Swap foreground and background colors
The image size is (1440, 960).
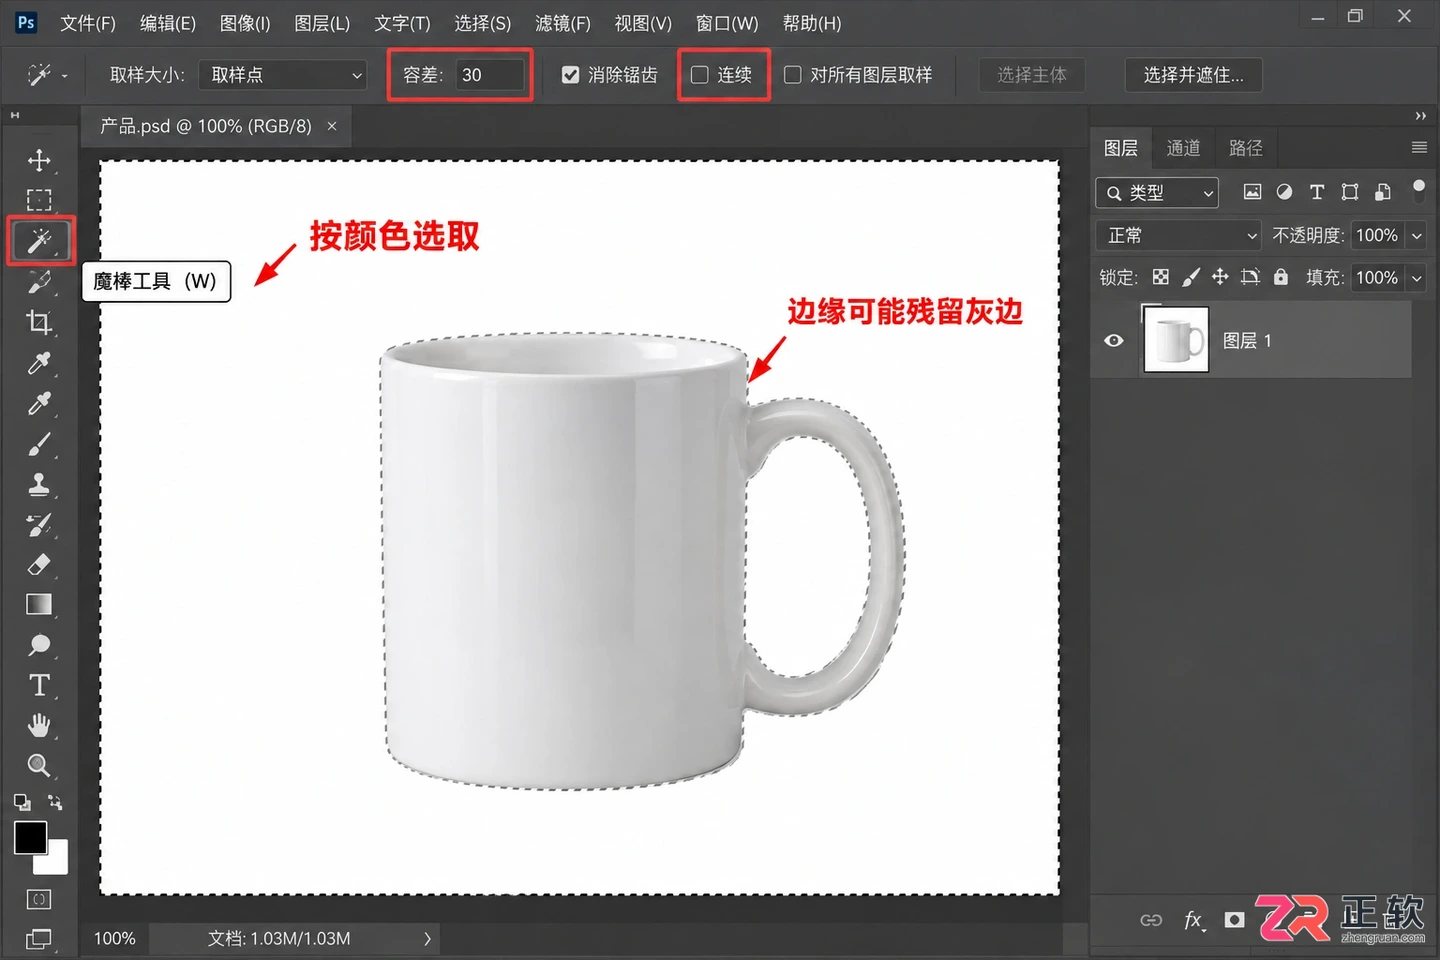(x=55, y=802)
